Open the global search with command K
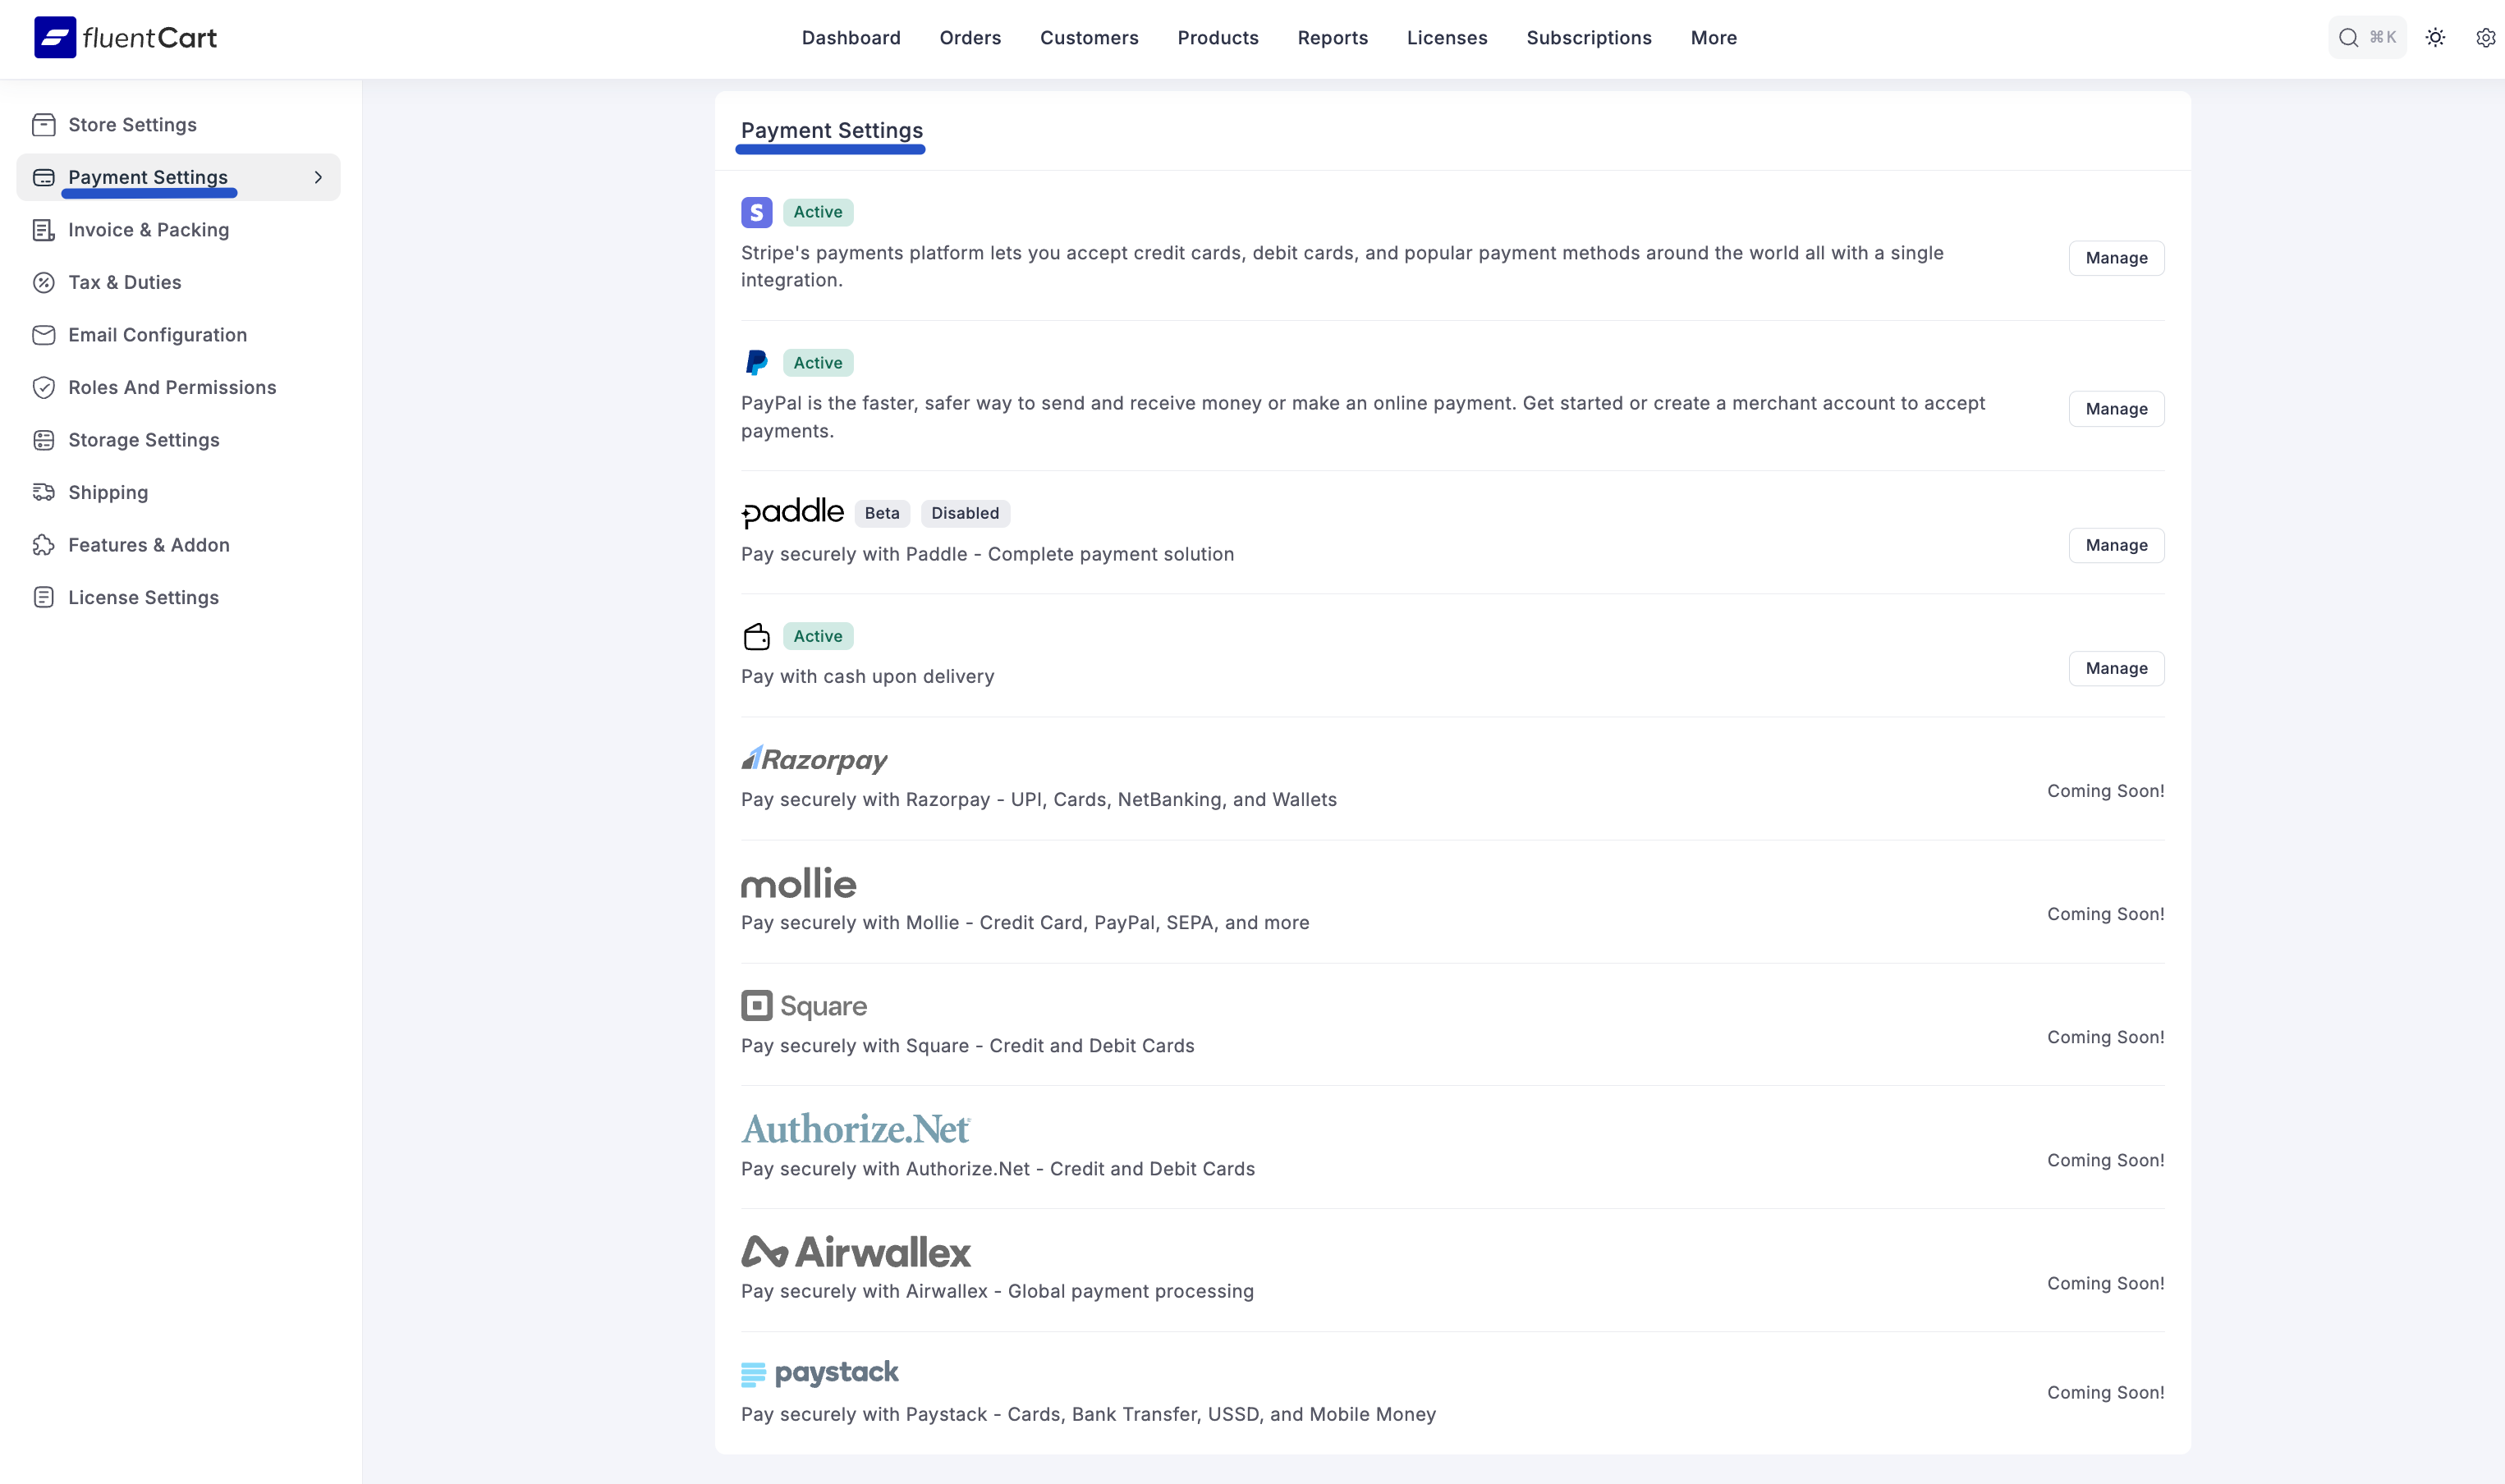This screenshot has width=2505, height=1484. pos(2368,37)
